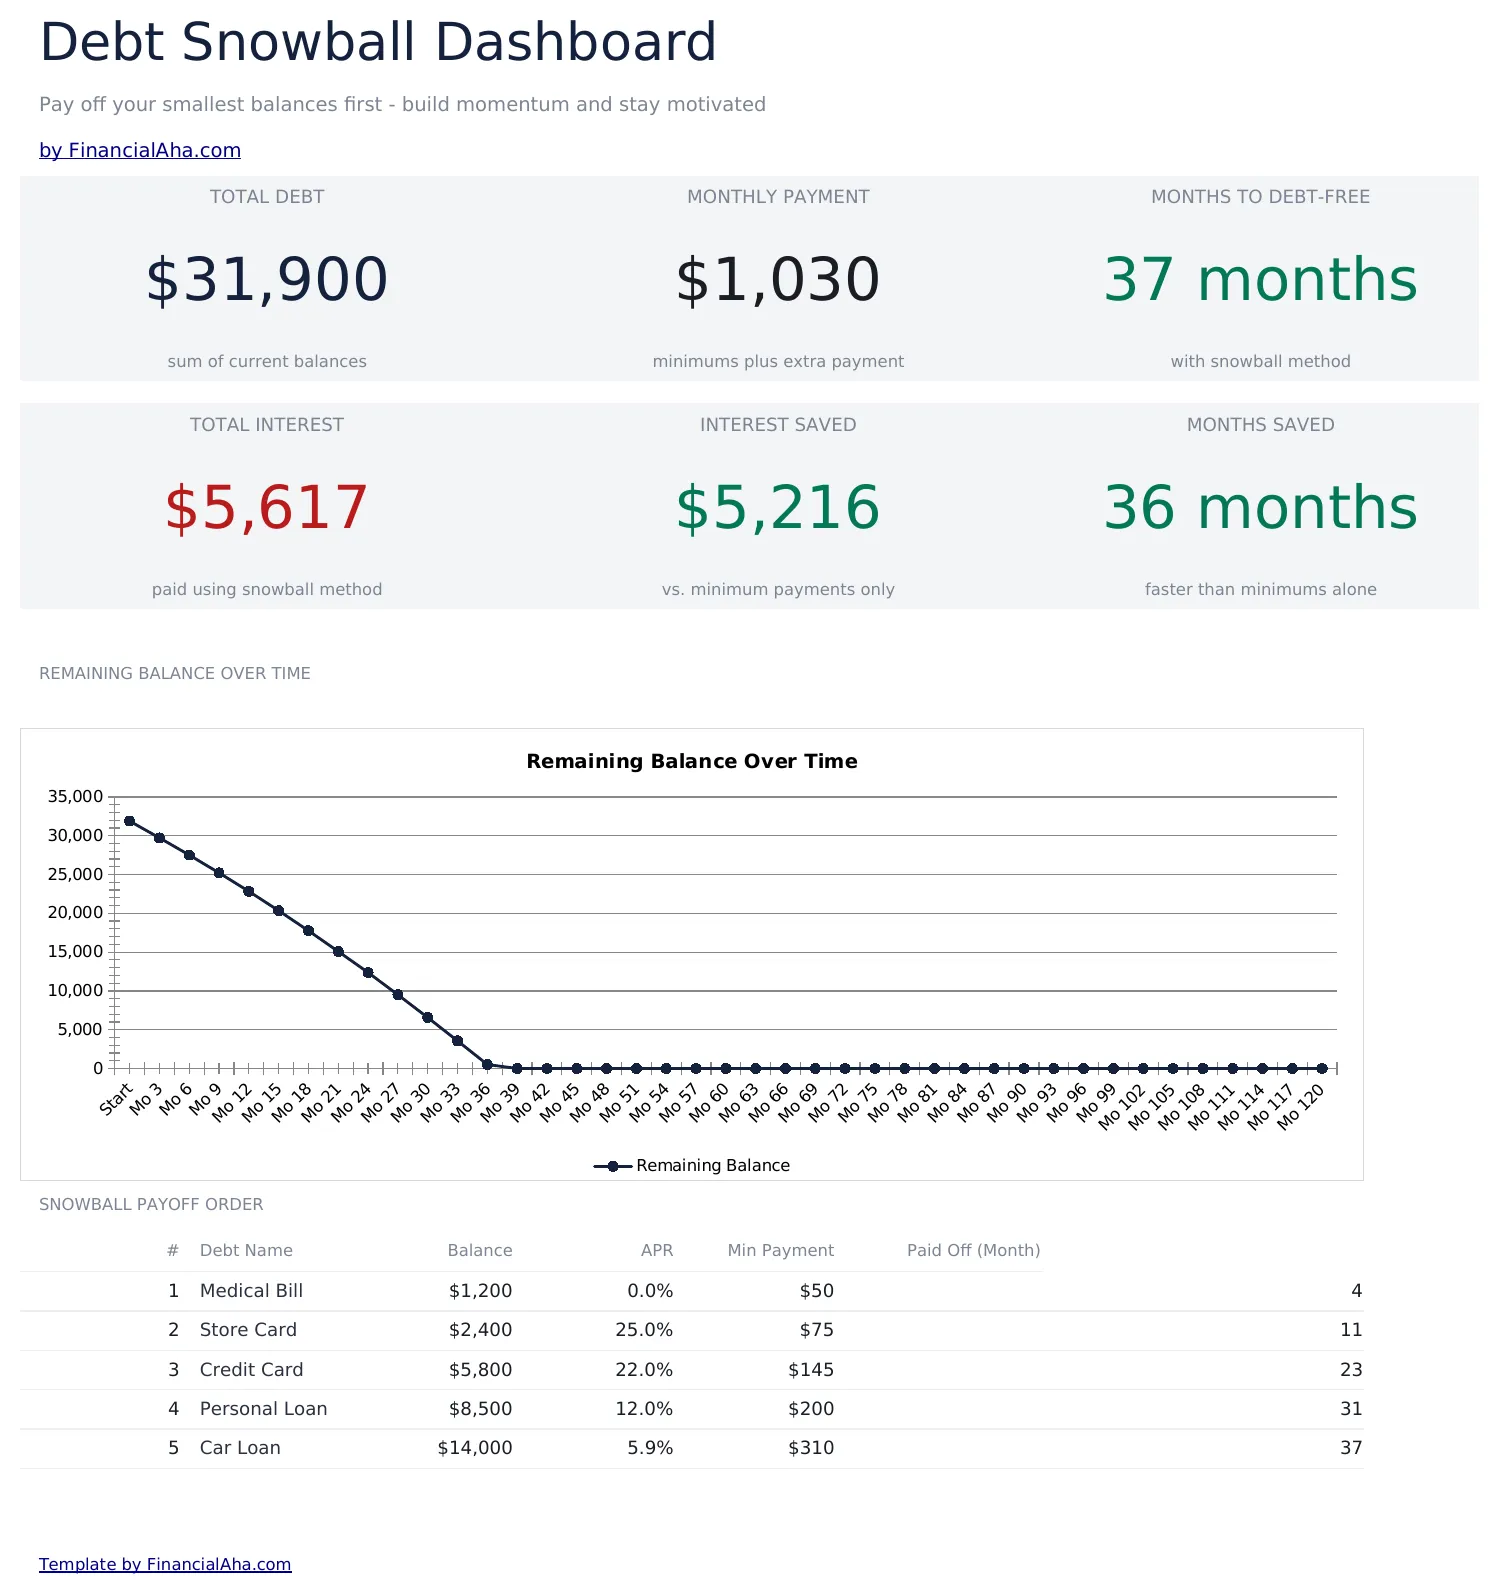Viewport: 1499px width, 1594px height.
Task: Click the chart title Remaining Balance Over Time
Action: coord(692,761)
